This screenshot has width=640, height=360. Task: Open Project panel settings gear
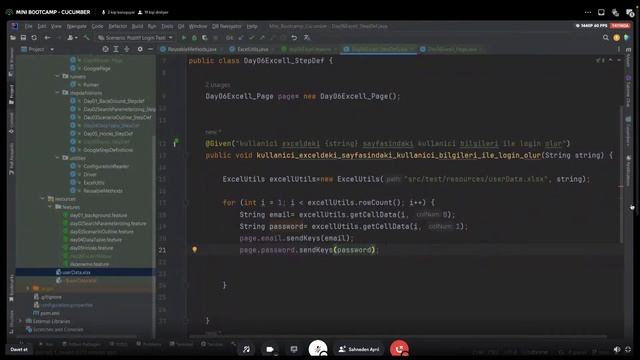(x=140, y=49)
